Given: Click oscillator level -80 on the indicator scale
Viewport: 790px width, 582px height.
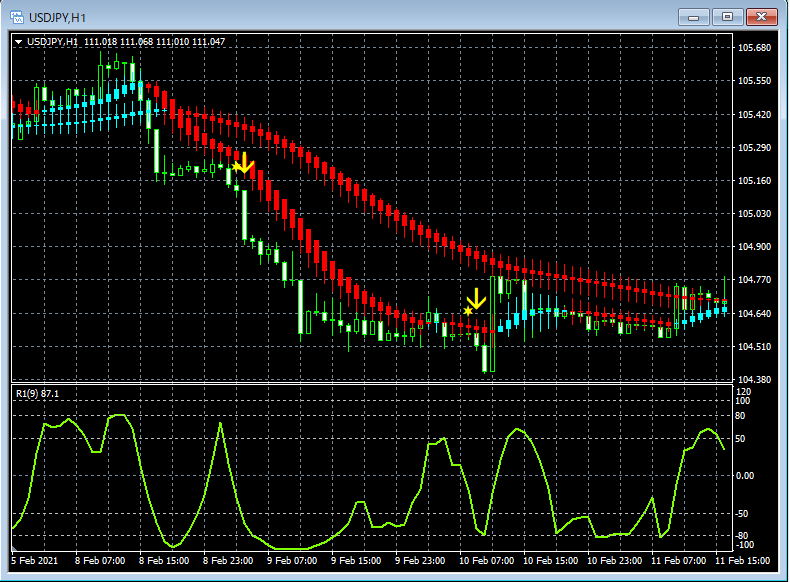Looking at the screenshot, I should (742, 536).
